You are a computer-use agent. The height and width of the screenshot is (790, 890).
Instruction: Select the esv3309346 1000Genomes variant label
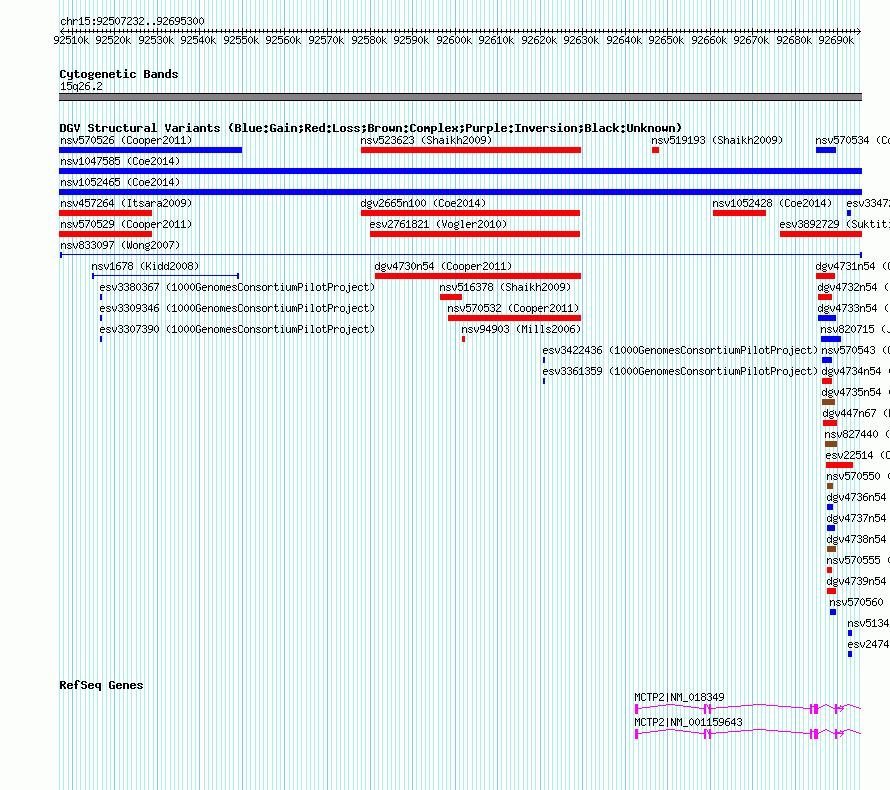[237, 308]
